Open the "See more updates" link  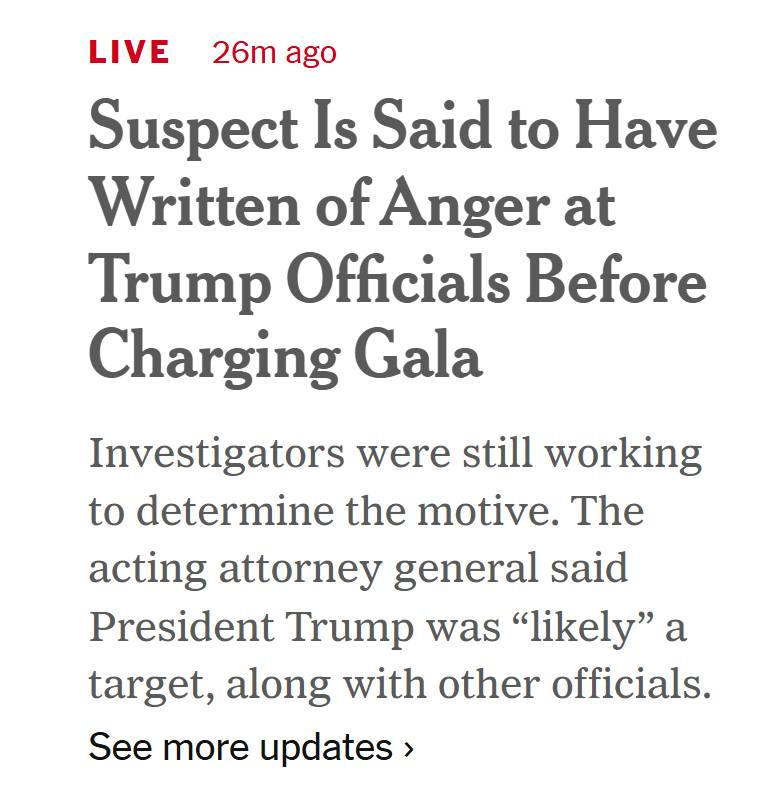click(x=240, y=748)
